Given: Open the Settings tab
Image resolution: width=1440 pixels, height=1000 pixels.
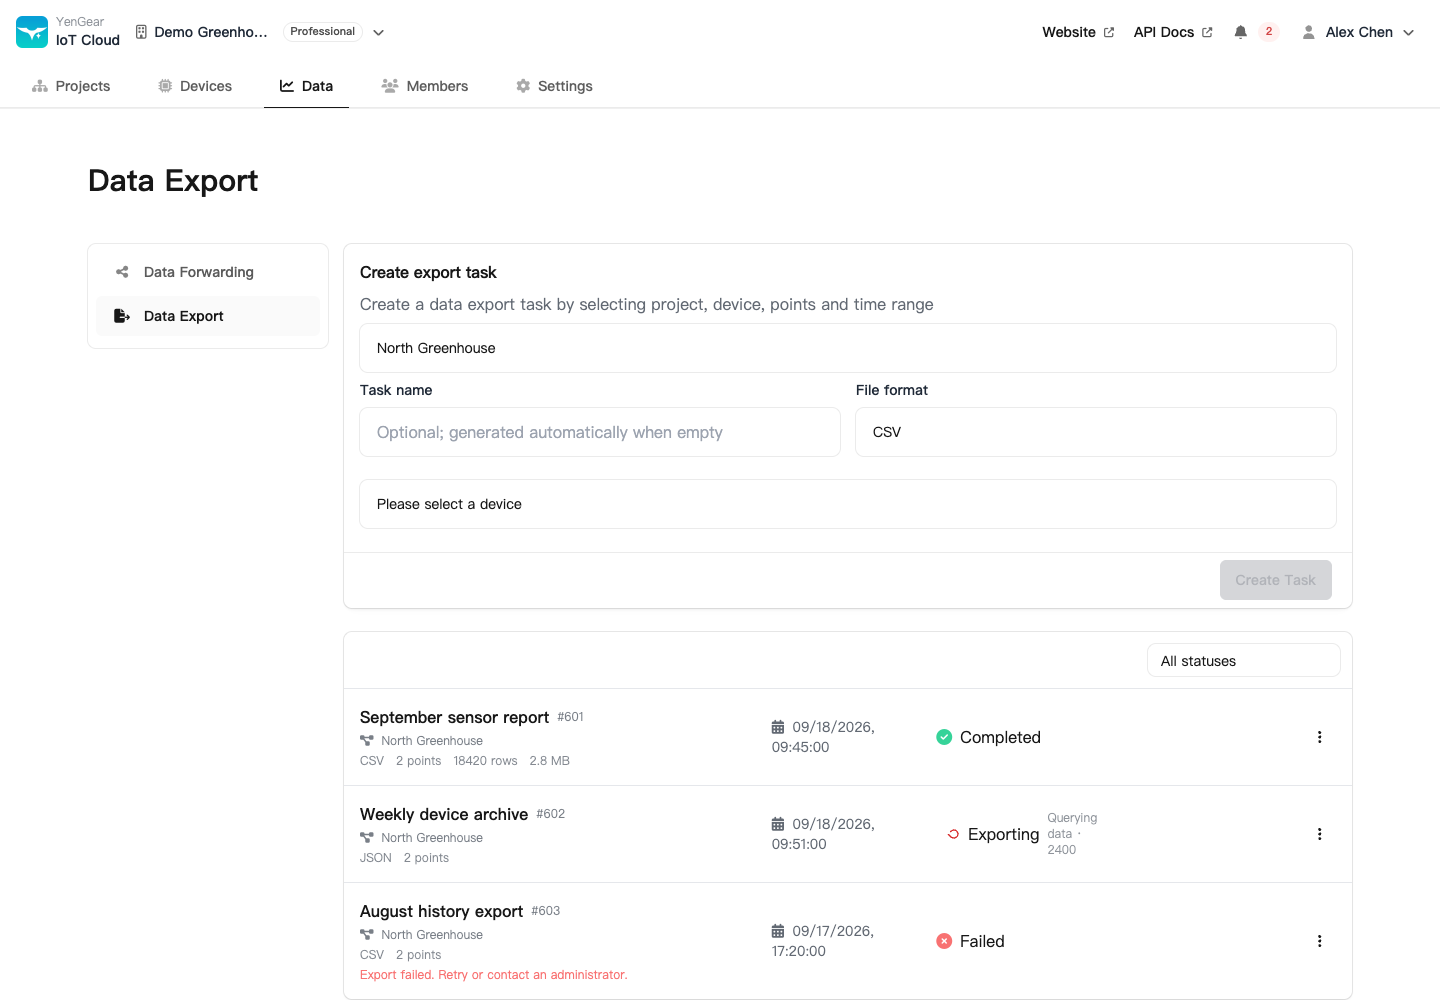Looking at the screenshot, I should click(x=554, y=86).
